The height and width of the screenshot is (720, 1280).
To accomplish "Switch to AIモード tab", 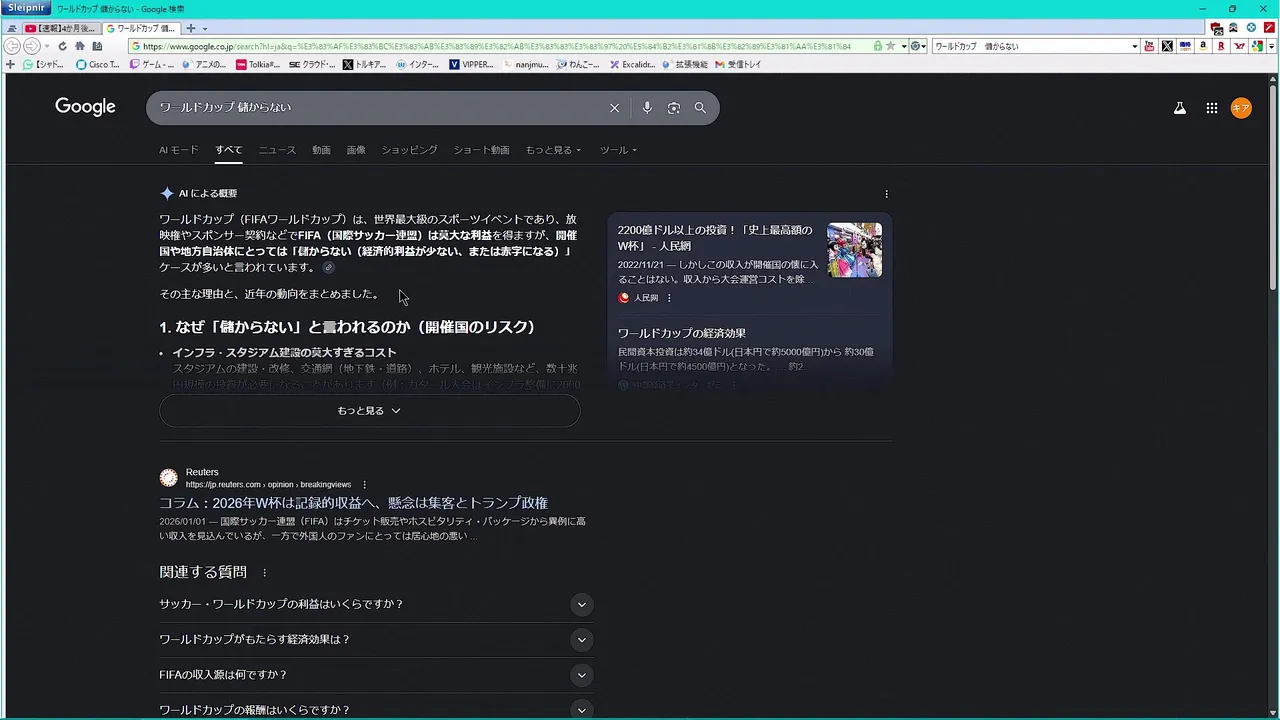I will (179, 150).
